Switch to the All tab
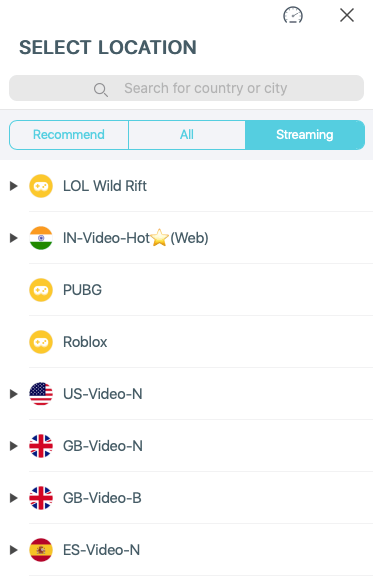 click(187, 135)
